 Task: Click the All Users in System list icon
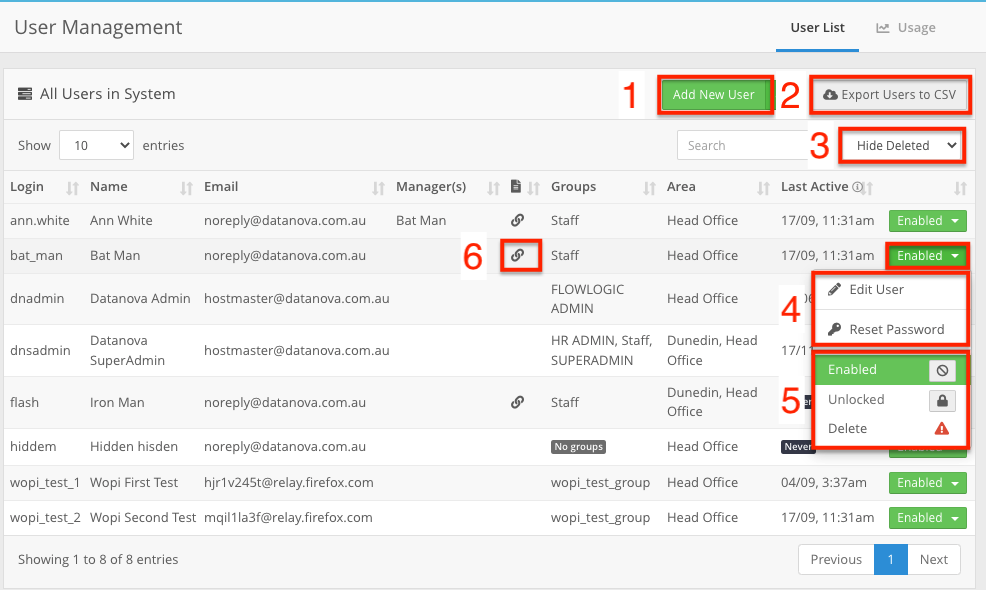coord(25,94)
